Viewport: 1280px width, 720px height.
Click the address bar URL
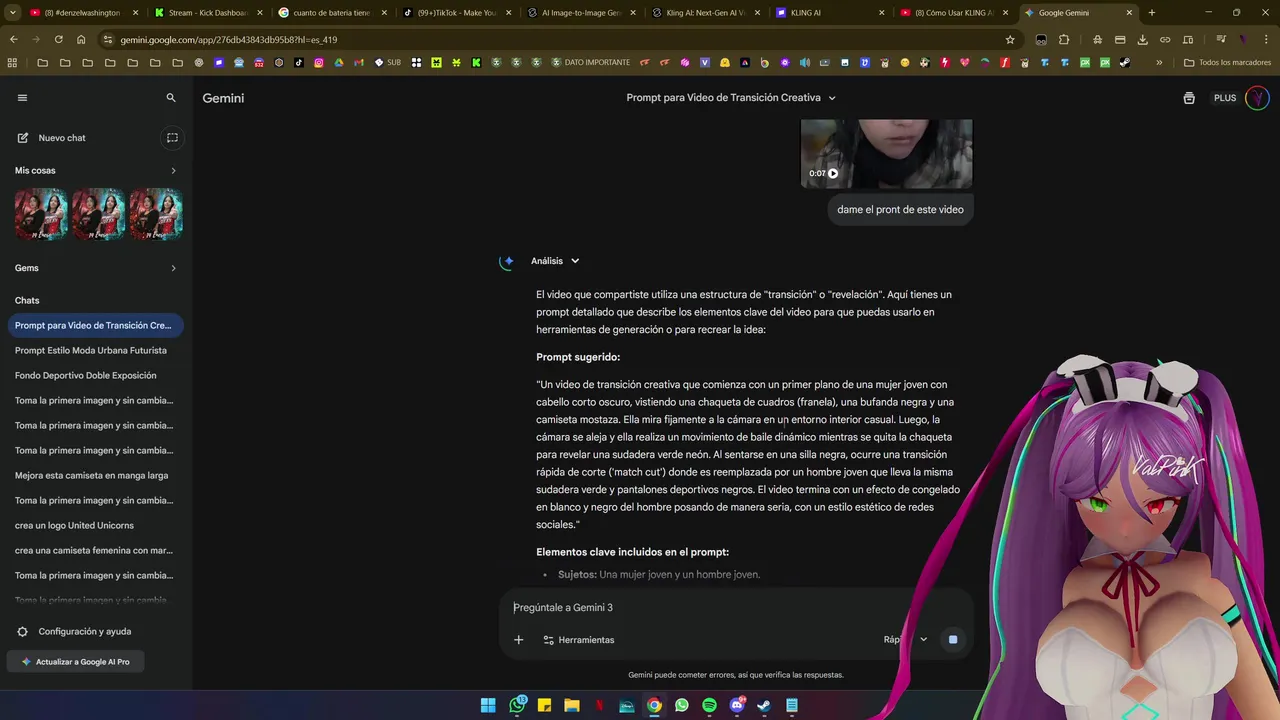click(x=228, y=40)
